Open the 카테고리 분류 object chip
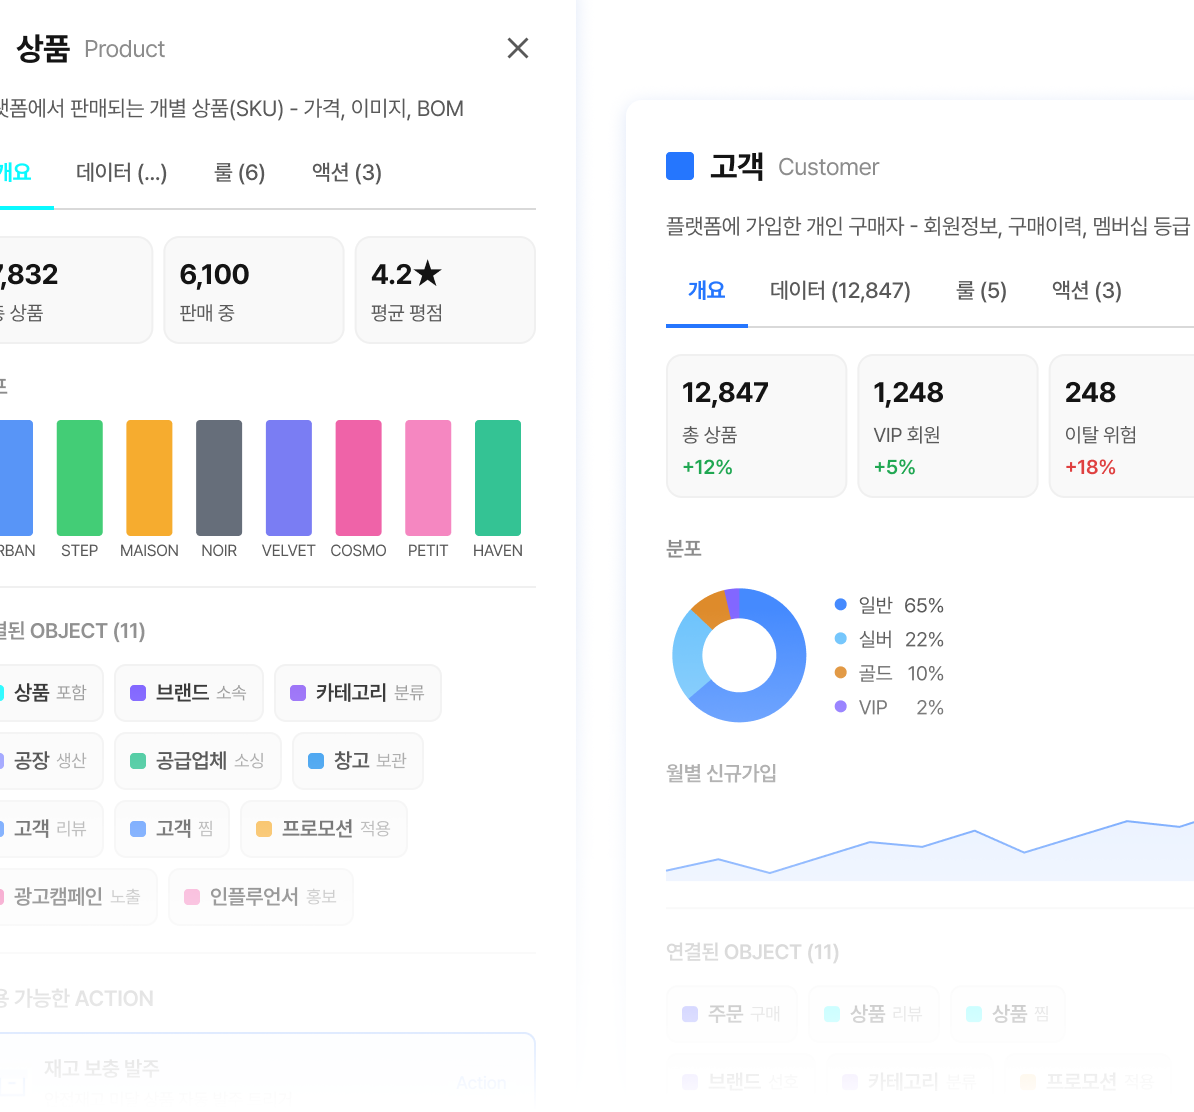The height and width of the screenshot is (1112, 1194). pos(358,693)
